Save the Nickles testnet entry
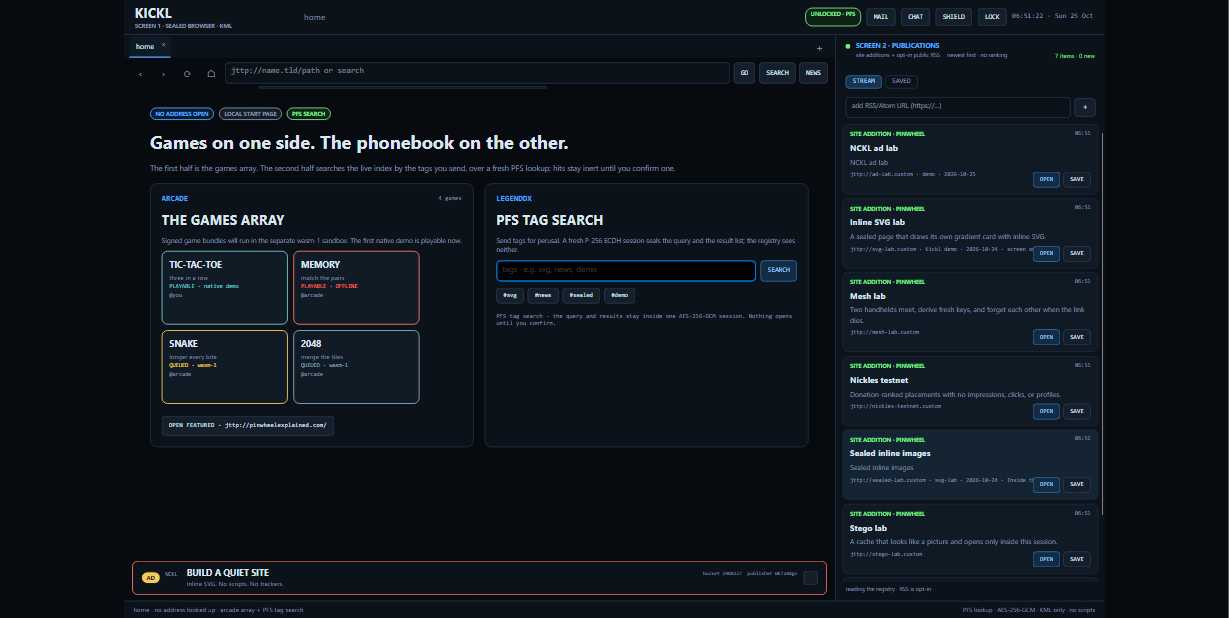 1077,411
